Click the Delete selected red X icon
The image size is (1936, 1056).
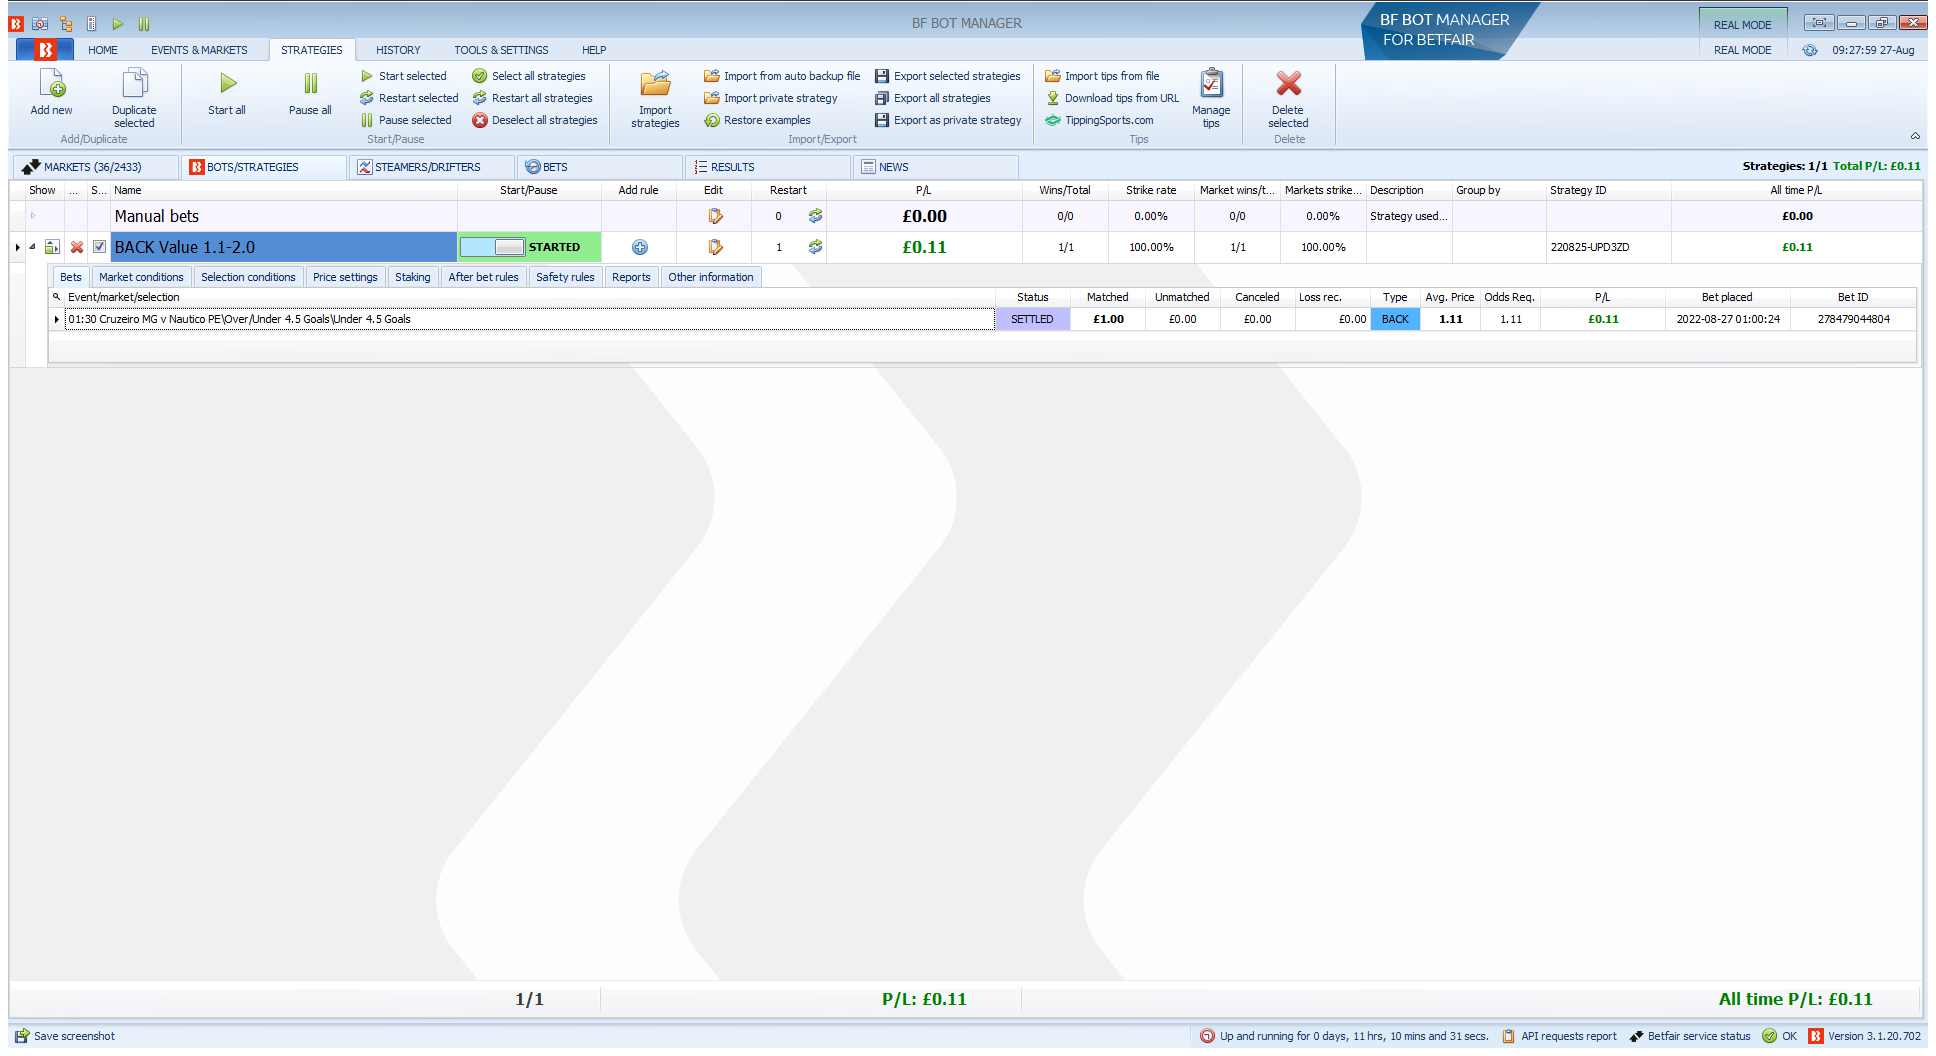point(1288,84)
